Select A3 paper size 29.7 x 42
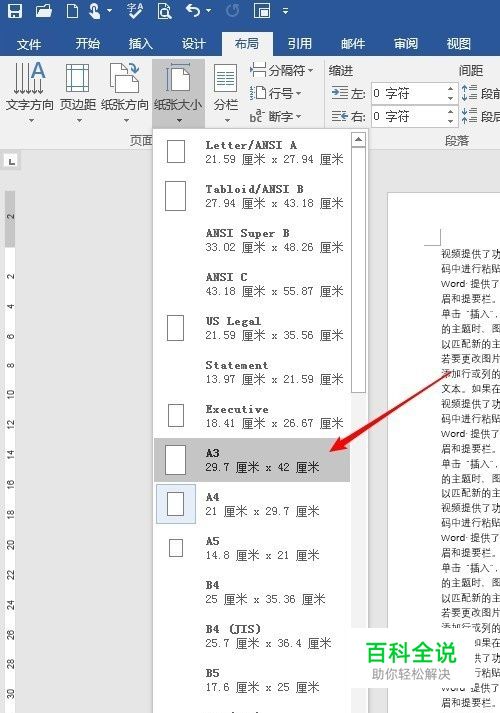The height and width of the screenshot is (713, 500). (252, 460)
